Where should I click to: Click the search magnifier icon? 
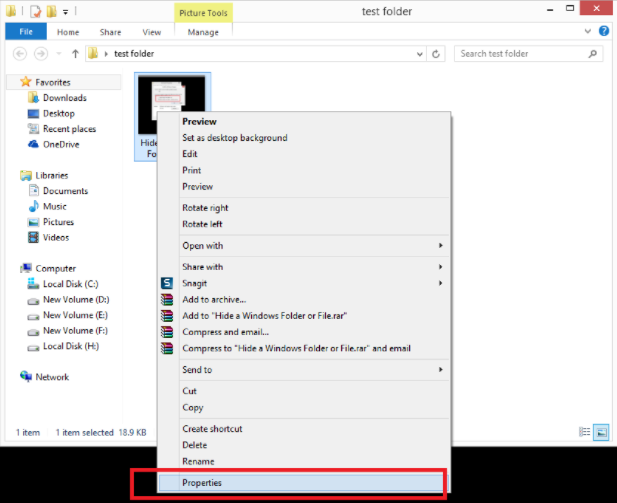click(593, 54)
